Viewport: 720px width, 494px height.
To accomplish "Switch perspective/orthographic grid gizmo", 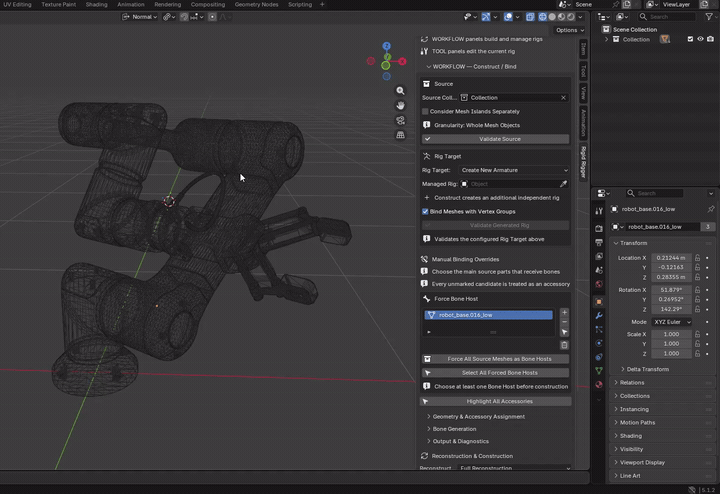I will point(400,135).
